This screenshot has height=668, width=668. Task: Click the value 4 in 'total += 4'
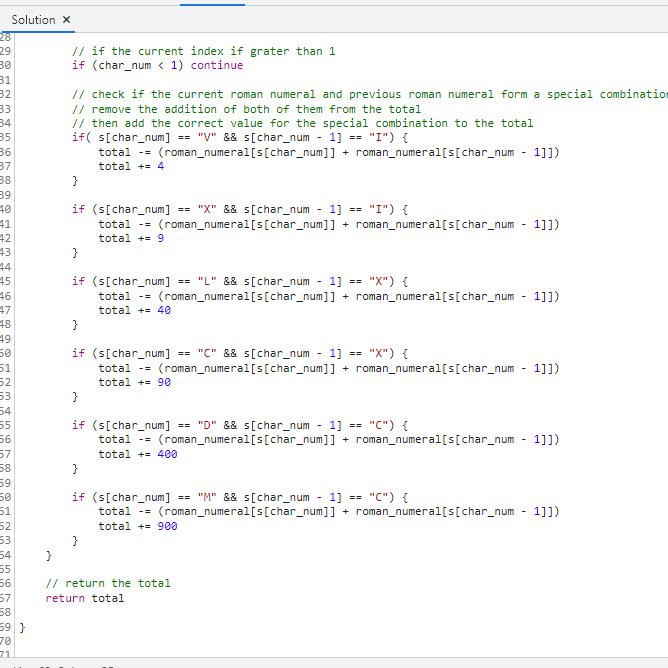tap(161, 166)
